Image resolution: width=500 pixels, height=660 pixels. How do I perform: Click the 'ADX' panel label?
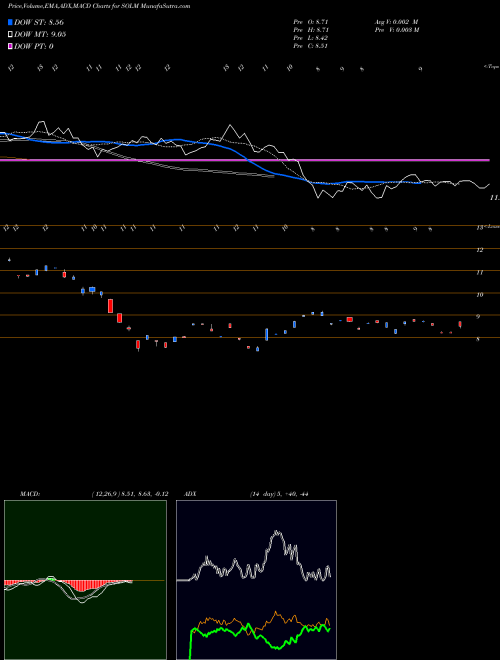click(x=190, y=494)
